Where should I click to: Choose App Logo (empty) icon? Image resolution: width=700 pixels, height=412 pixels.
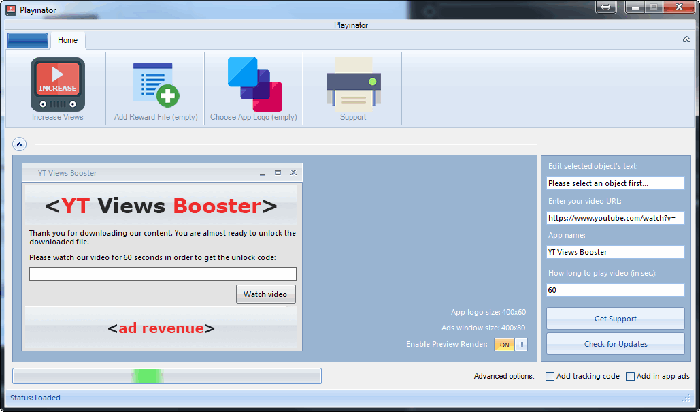click(x=254, y=84)
